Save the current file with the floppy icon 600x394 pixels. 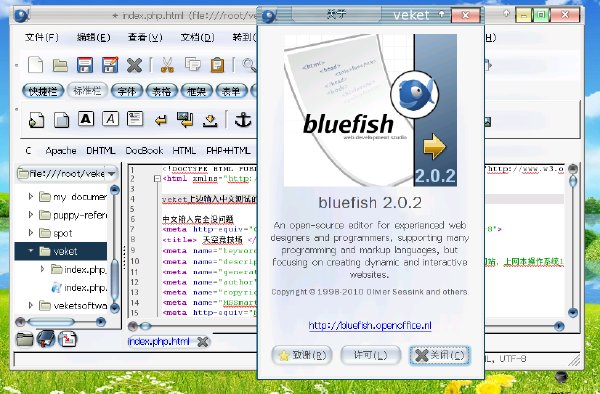pos(85,65)
